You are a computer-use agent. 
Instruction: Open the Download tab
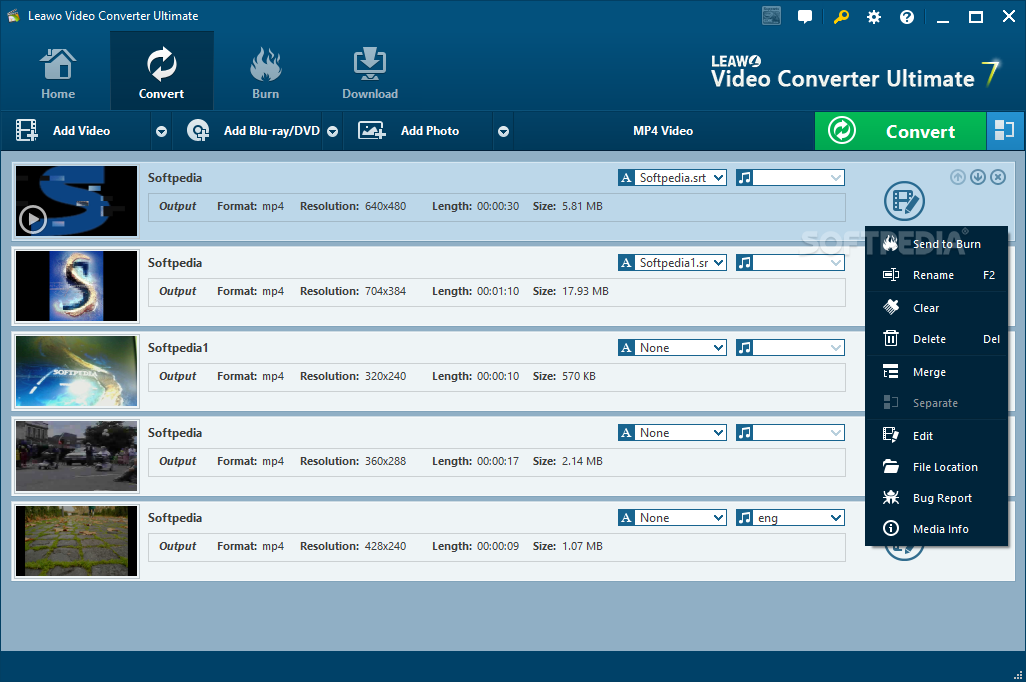(x=370, y=73)
